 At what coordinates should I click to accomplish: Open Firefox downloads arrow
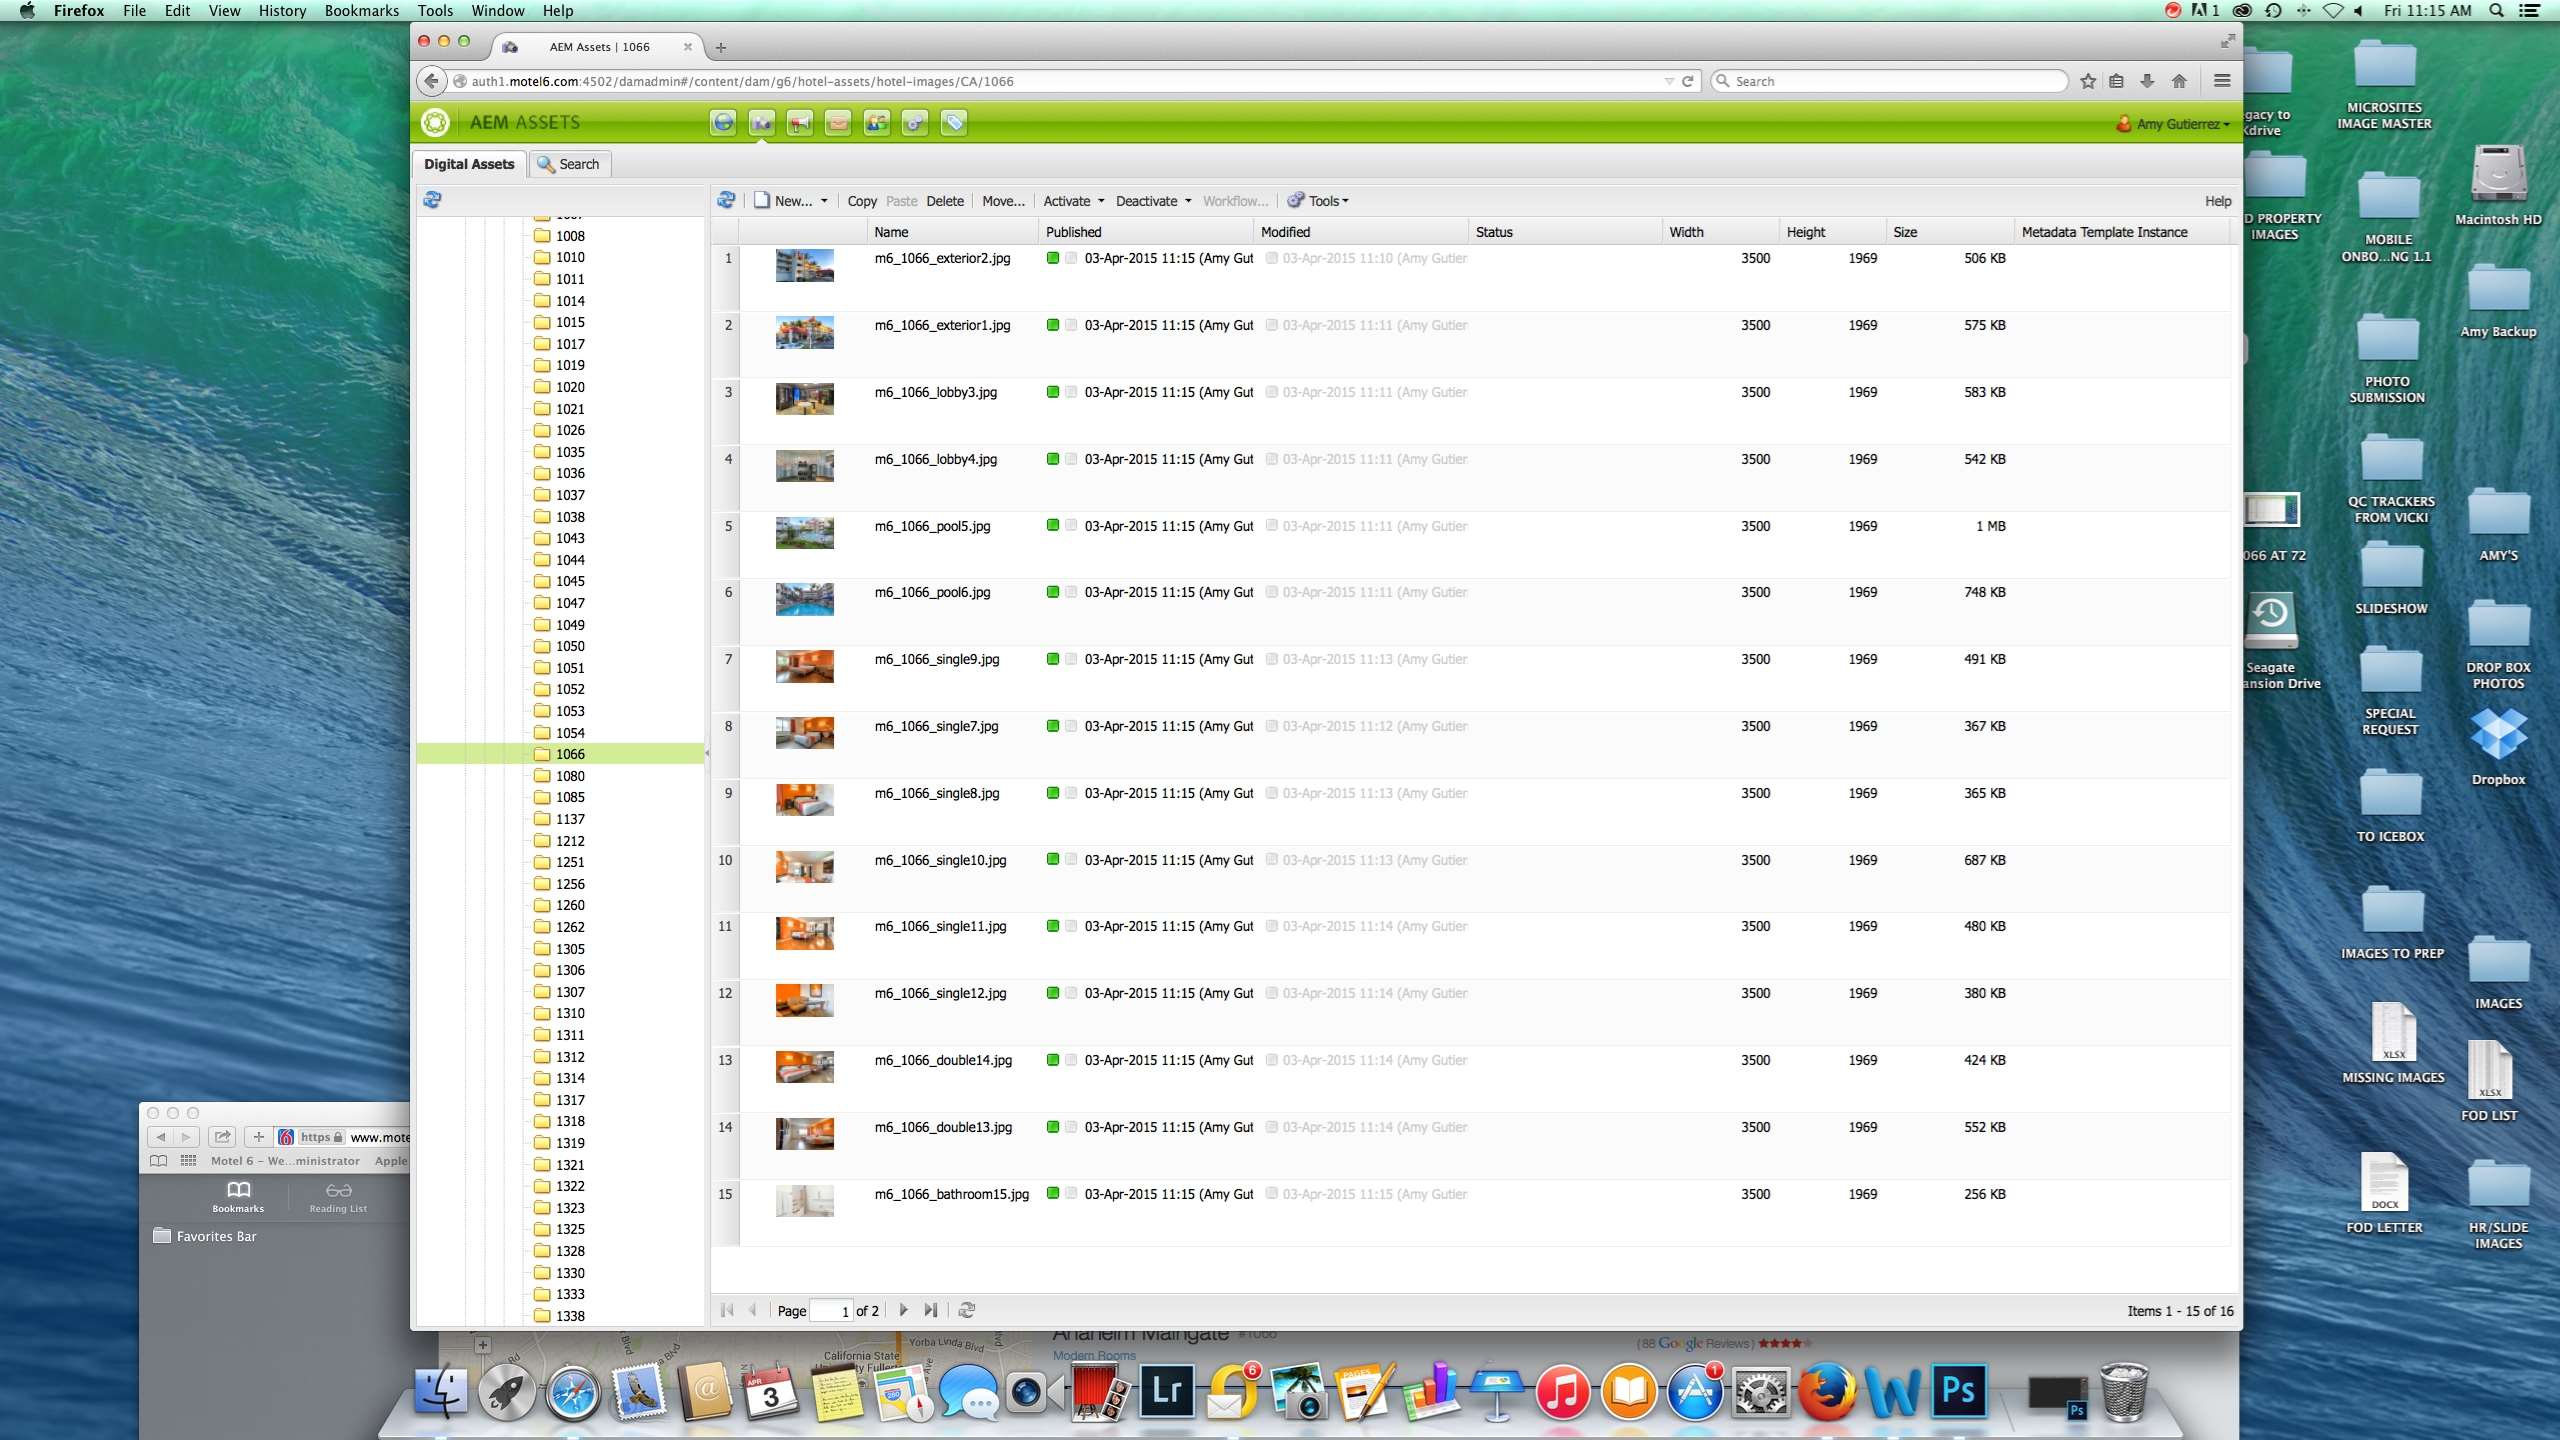pyautogui.click(x=2147, y=81)
